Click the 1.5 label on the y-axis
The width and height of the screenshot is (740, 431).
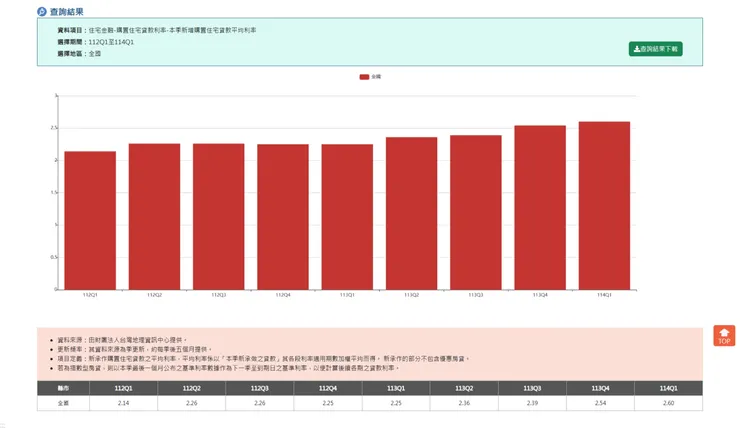(x=54, y=193)
